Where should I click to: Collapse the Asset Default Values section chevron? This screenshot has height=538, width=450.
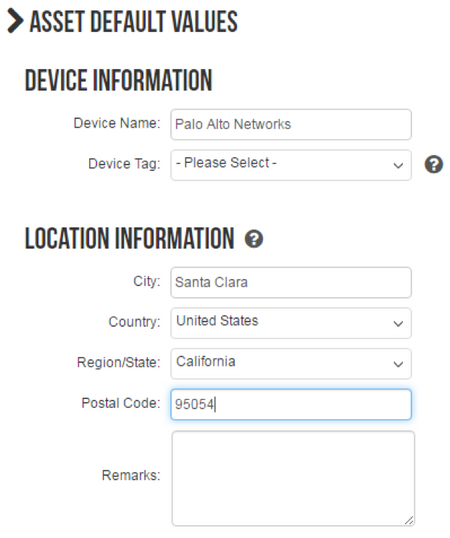(15, 21)
